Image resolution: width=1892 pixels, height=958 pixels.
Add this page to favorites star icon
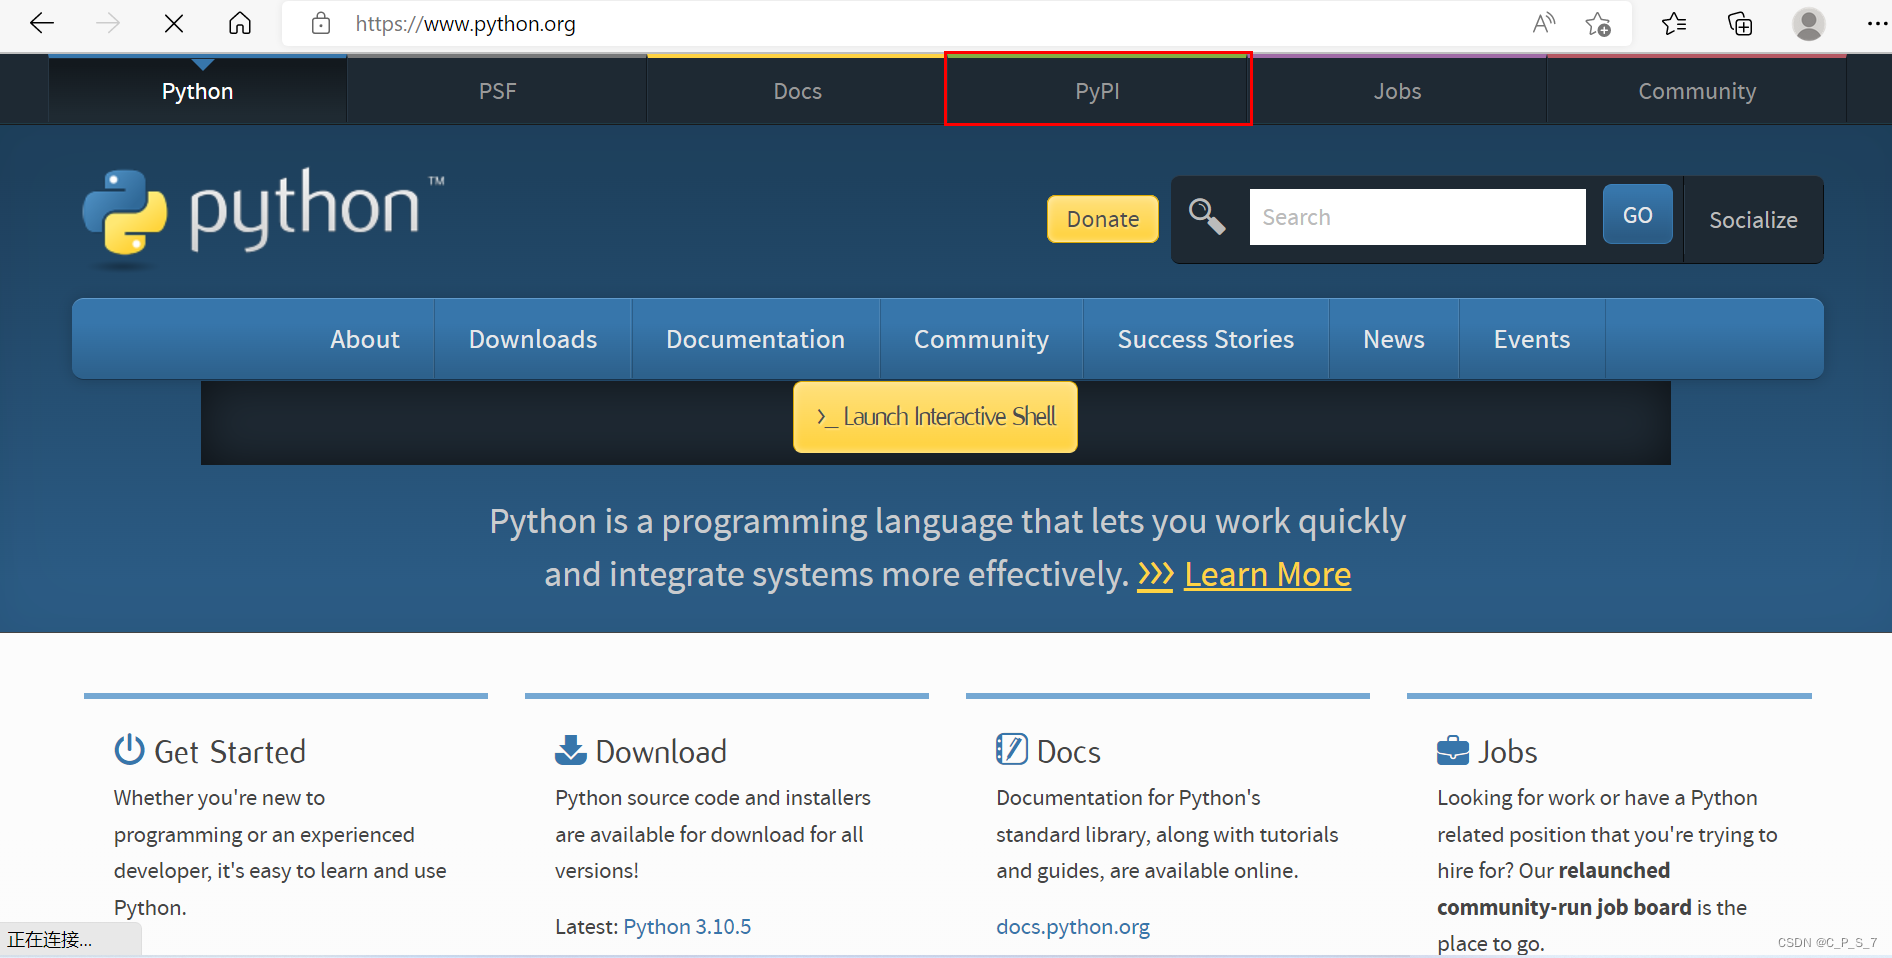[x=1598, y=23]
